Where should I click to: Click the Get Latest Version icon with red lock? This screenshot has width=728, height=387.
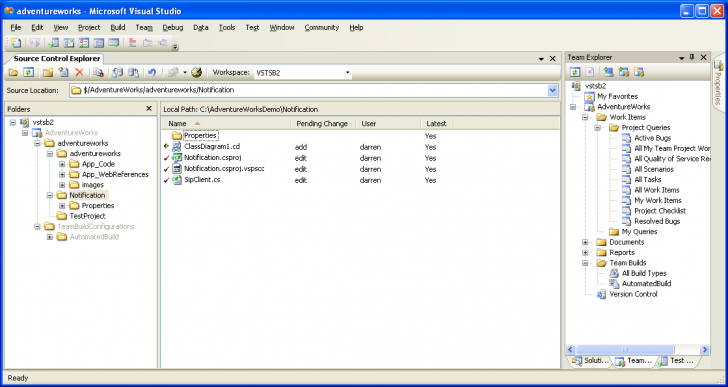98,73
